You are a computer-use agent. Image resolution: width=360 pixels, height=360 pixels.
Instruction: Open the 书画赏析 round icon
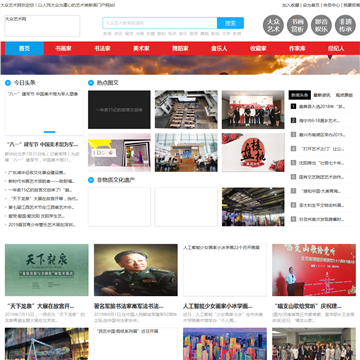(x=297, y=25)
